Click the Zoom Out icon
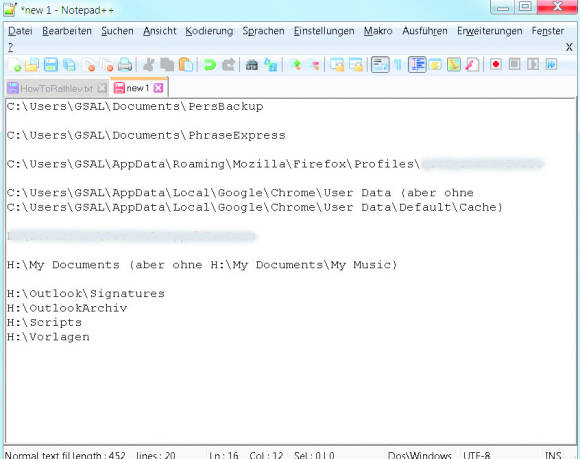Image resolution: width=580 pixels, height=459 pixels. [315, 65]
